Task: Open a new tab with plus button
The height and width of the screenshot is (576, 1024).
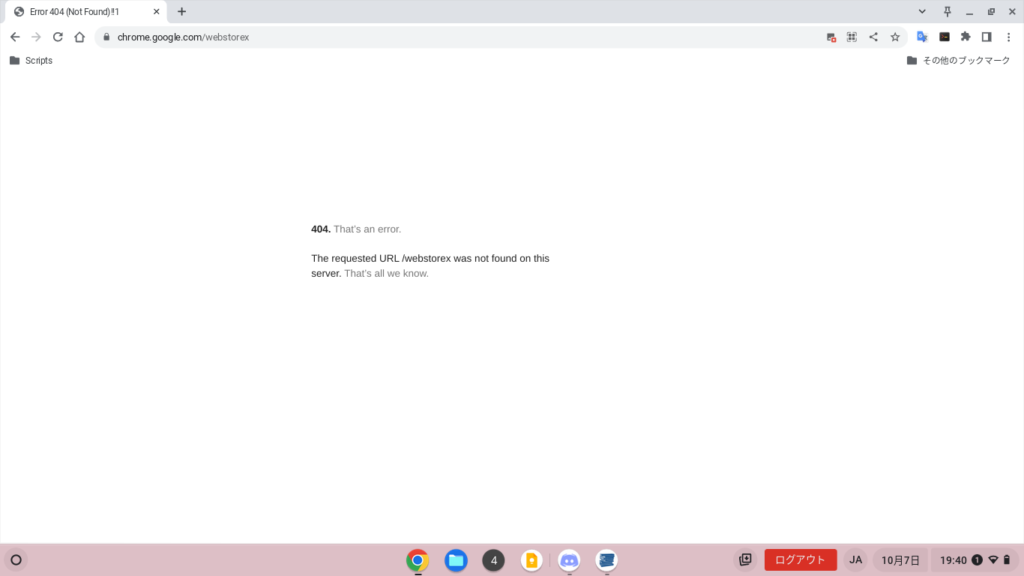Action: tap(181, 11)
